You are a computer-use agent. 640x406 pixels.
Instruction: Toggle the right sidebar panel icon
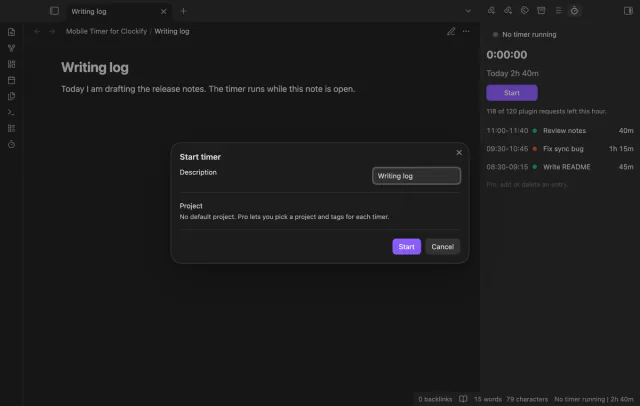628,11
